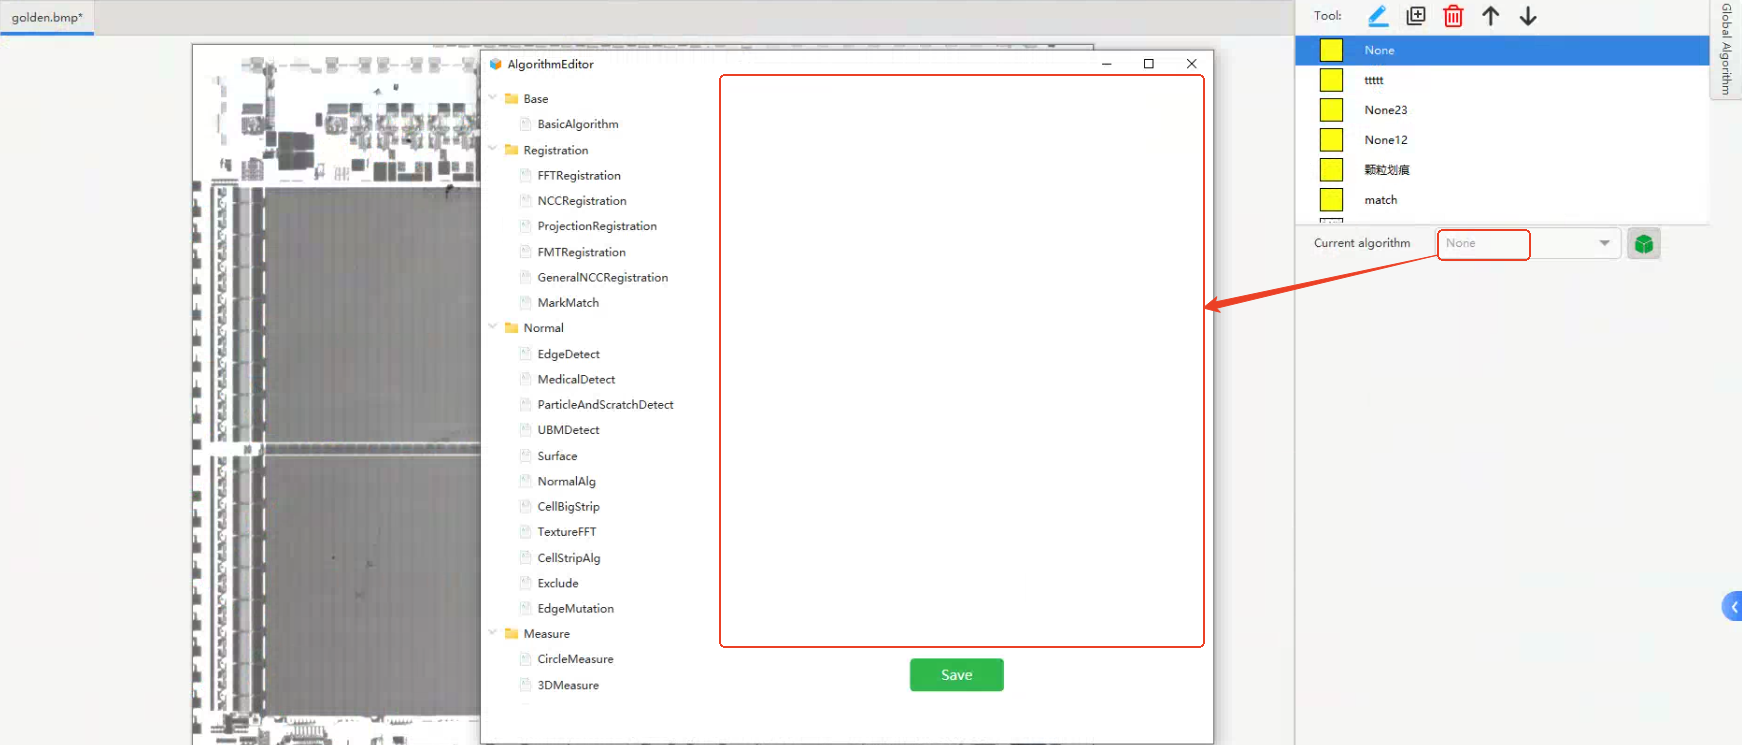This screenshot has height=745, width=1742.
Task: Click the Normal folder icon
Action: 511,328
